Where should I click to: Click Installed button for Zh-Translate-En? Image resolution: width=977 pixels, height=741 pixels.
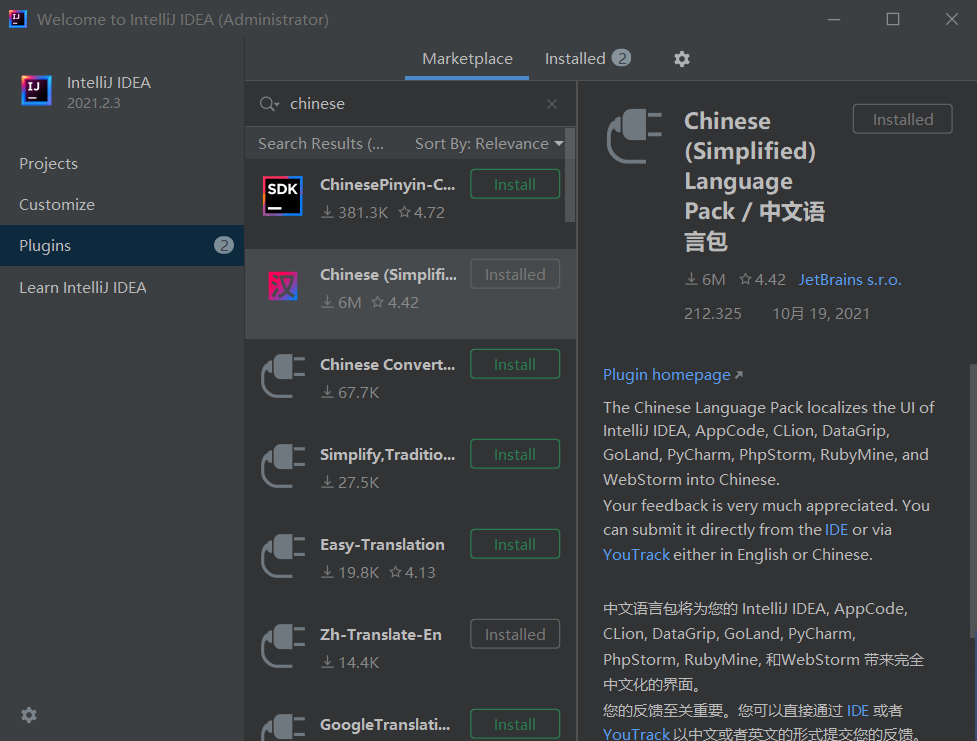(515, 634)
